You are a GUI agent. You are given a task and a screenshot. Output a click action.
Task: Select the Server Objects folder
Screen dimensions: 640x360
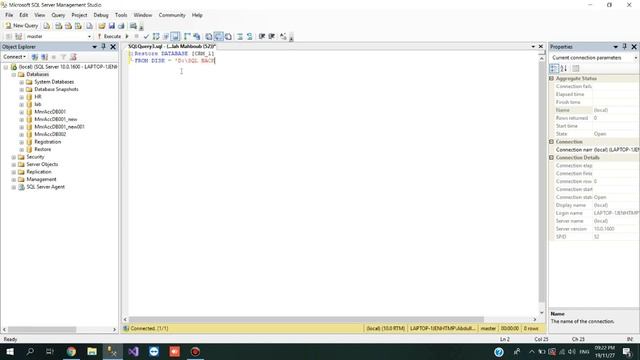pyautogui.click(x=42, y=164)
